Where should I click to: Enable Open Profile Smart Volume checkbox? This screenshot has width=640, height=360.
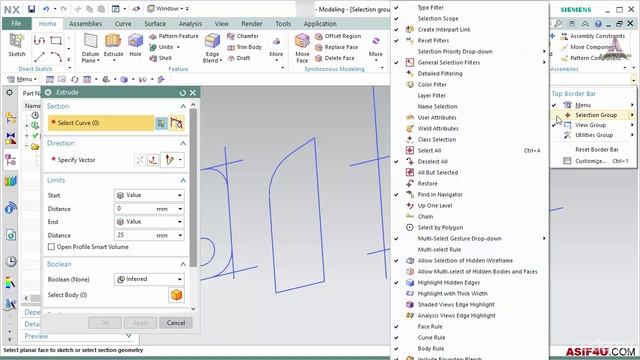(x=51, y=247)
